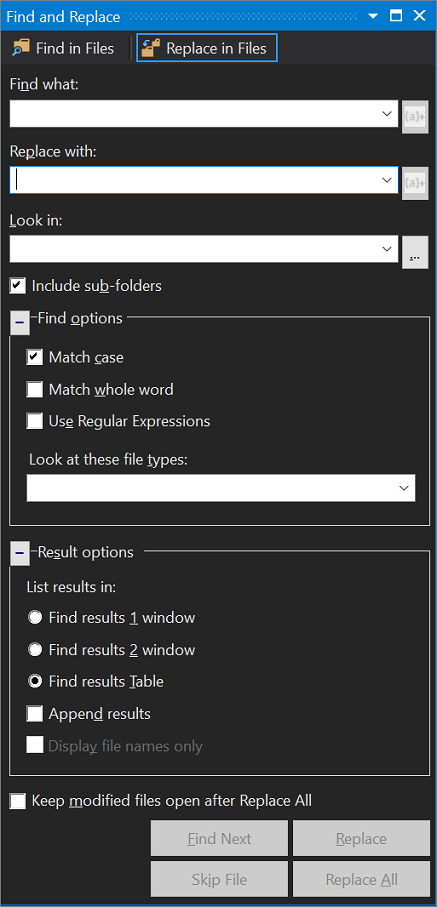Screen dimensions: 437x907
Task: Click the browse ellipsis button for Look in
Action: pos(415,250)
